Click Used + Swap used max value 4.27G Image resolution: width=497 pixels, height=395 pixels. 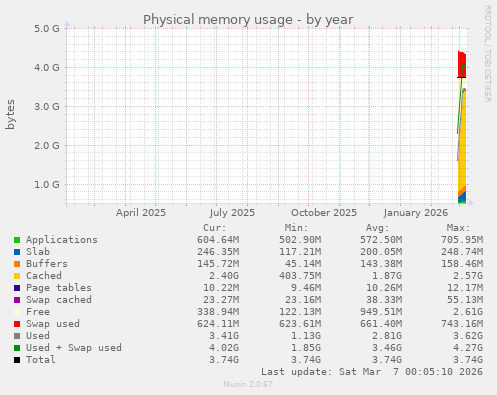coord(468,348)
